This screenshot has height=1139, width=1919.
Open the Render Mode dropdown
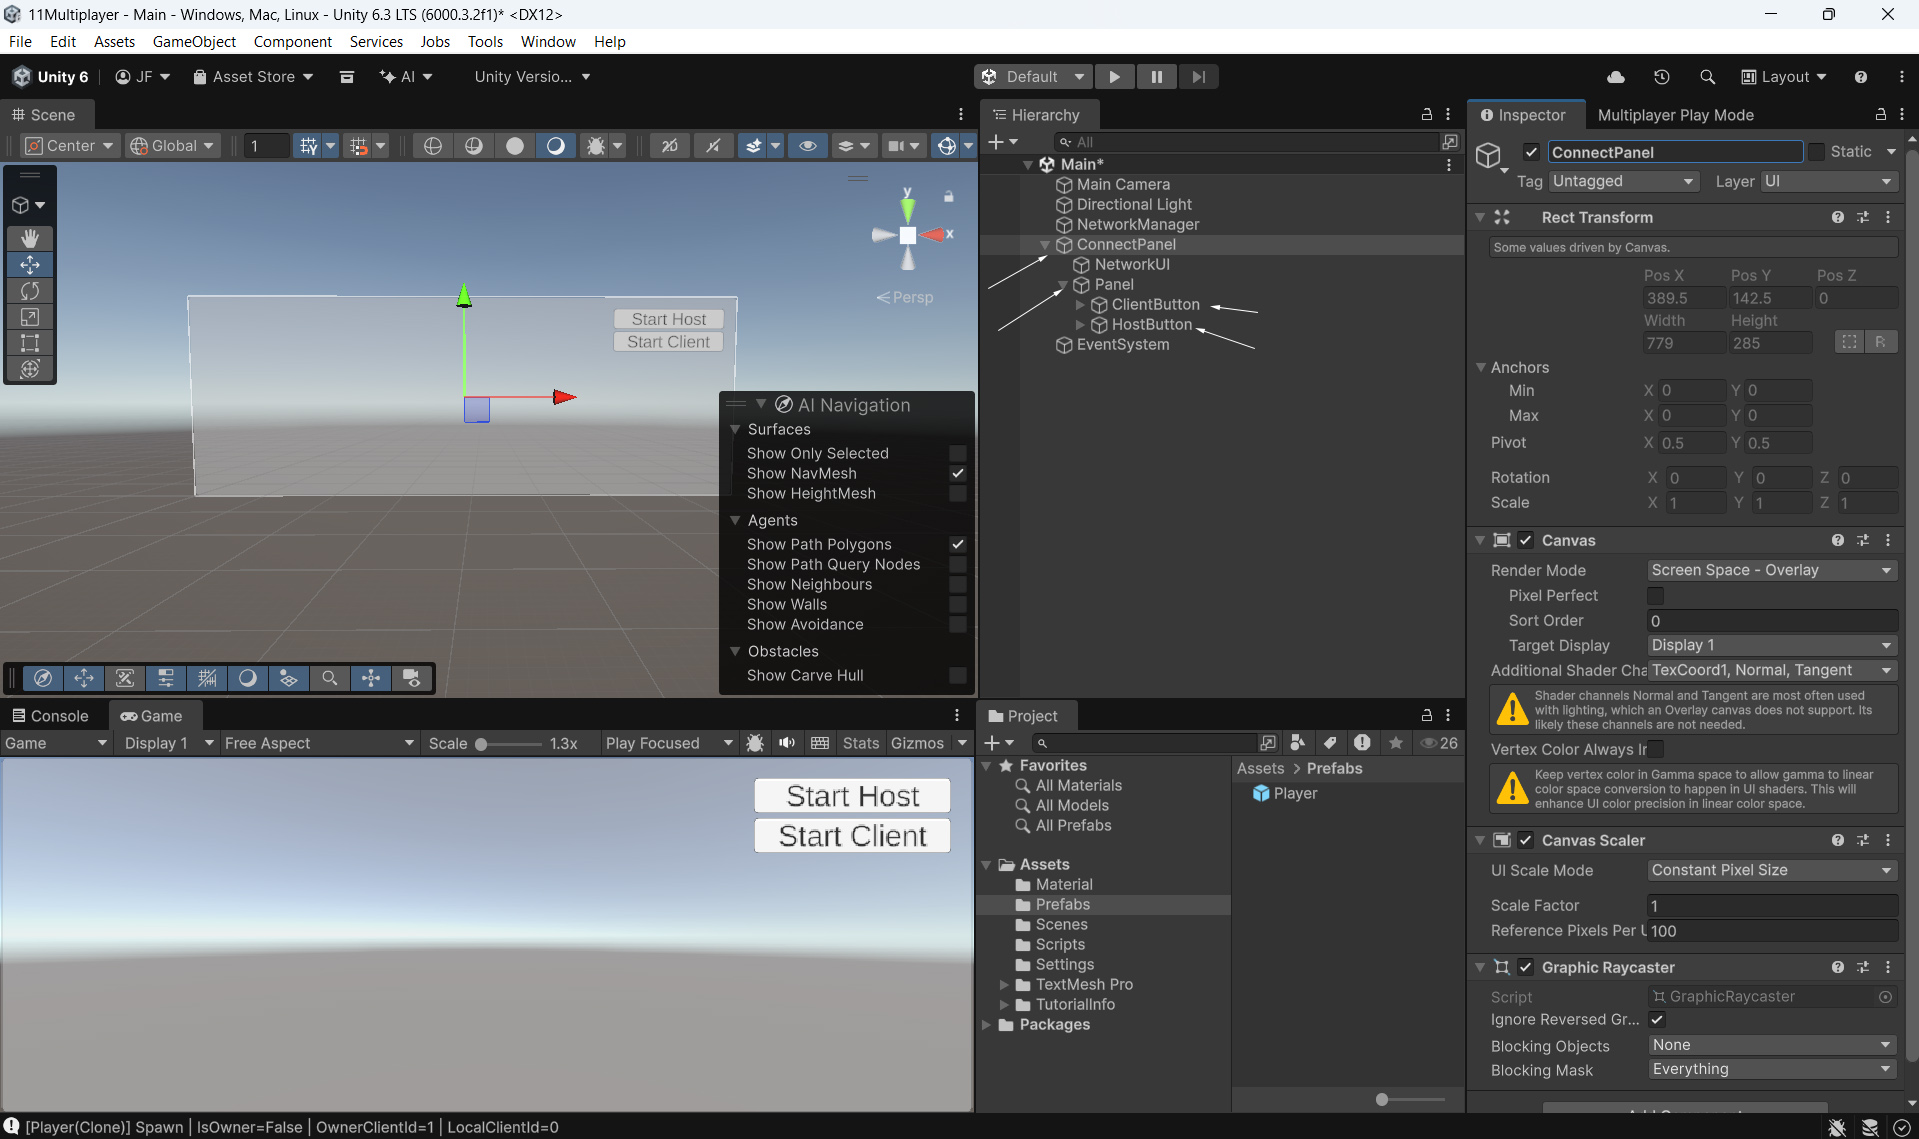pyautogui.click(x=1771, y=570)
